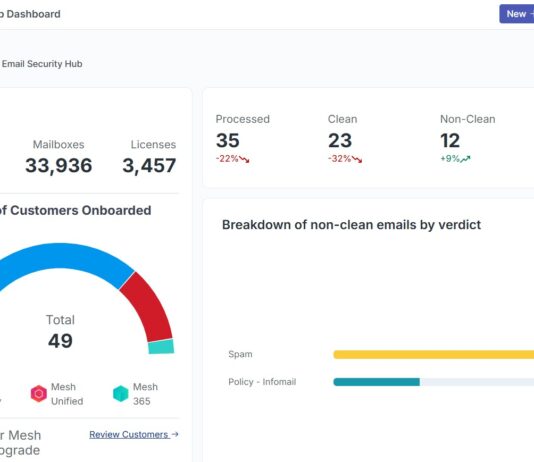Click the Customers Onboarded heading
The width and height of the screenshot is (534, 462).
pyautogui.click(x=81, y=210)
